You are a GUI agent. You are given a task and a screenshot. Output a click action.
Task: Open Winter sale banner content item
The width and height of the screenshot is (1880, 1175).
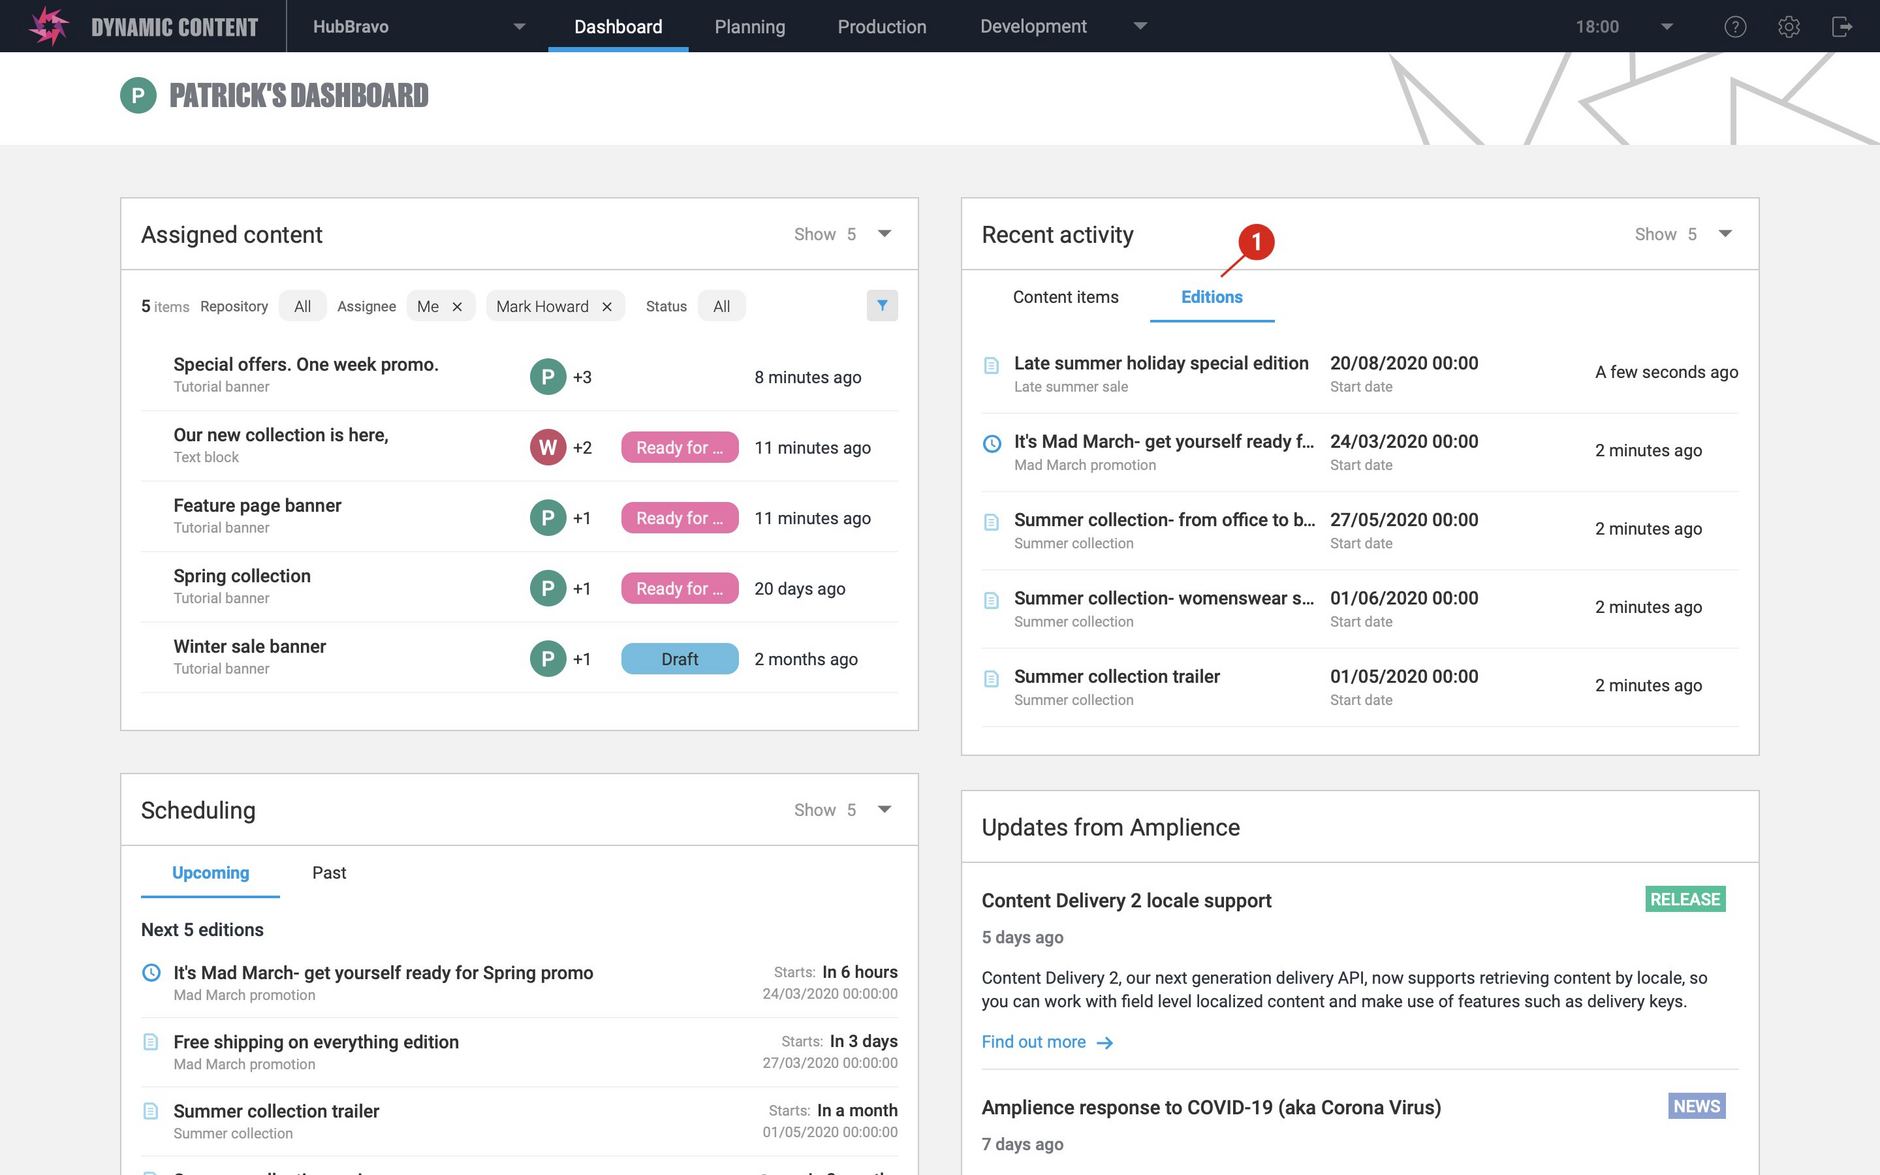[250, 647]
